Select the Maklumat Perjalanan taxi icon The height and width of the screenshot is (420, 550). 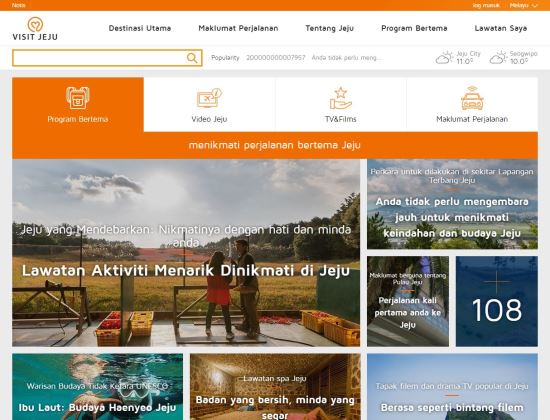[x=472, y=98]
